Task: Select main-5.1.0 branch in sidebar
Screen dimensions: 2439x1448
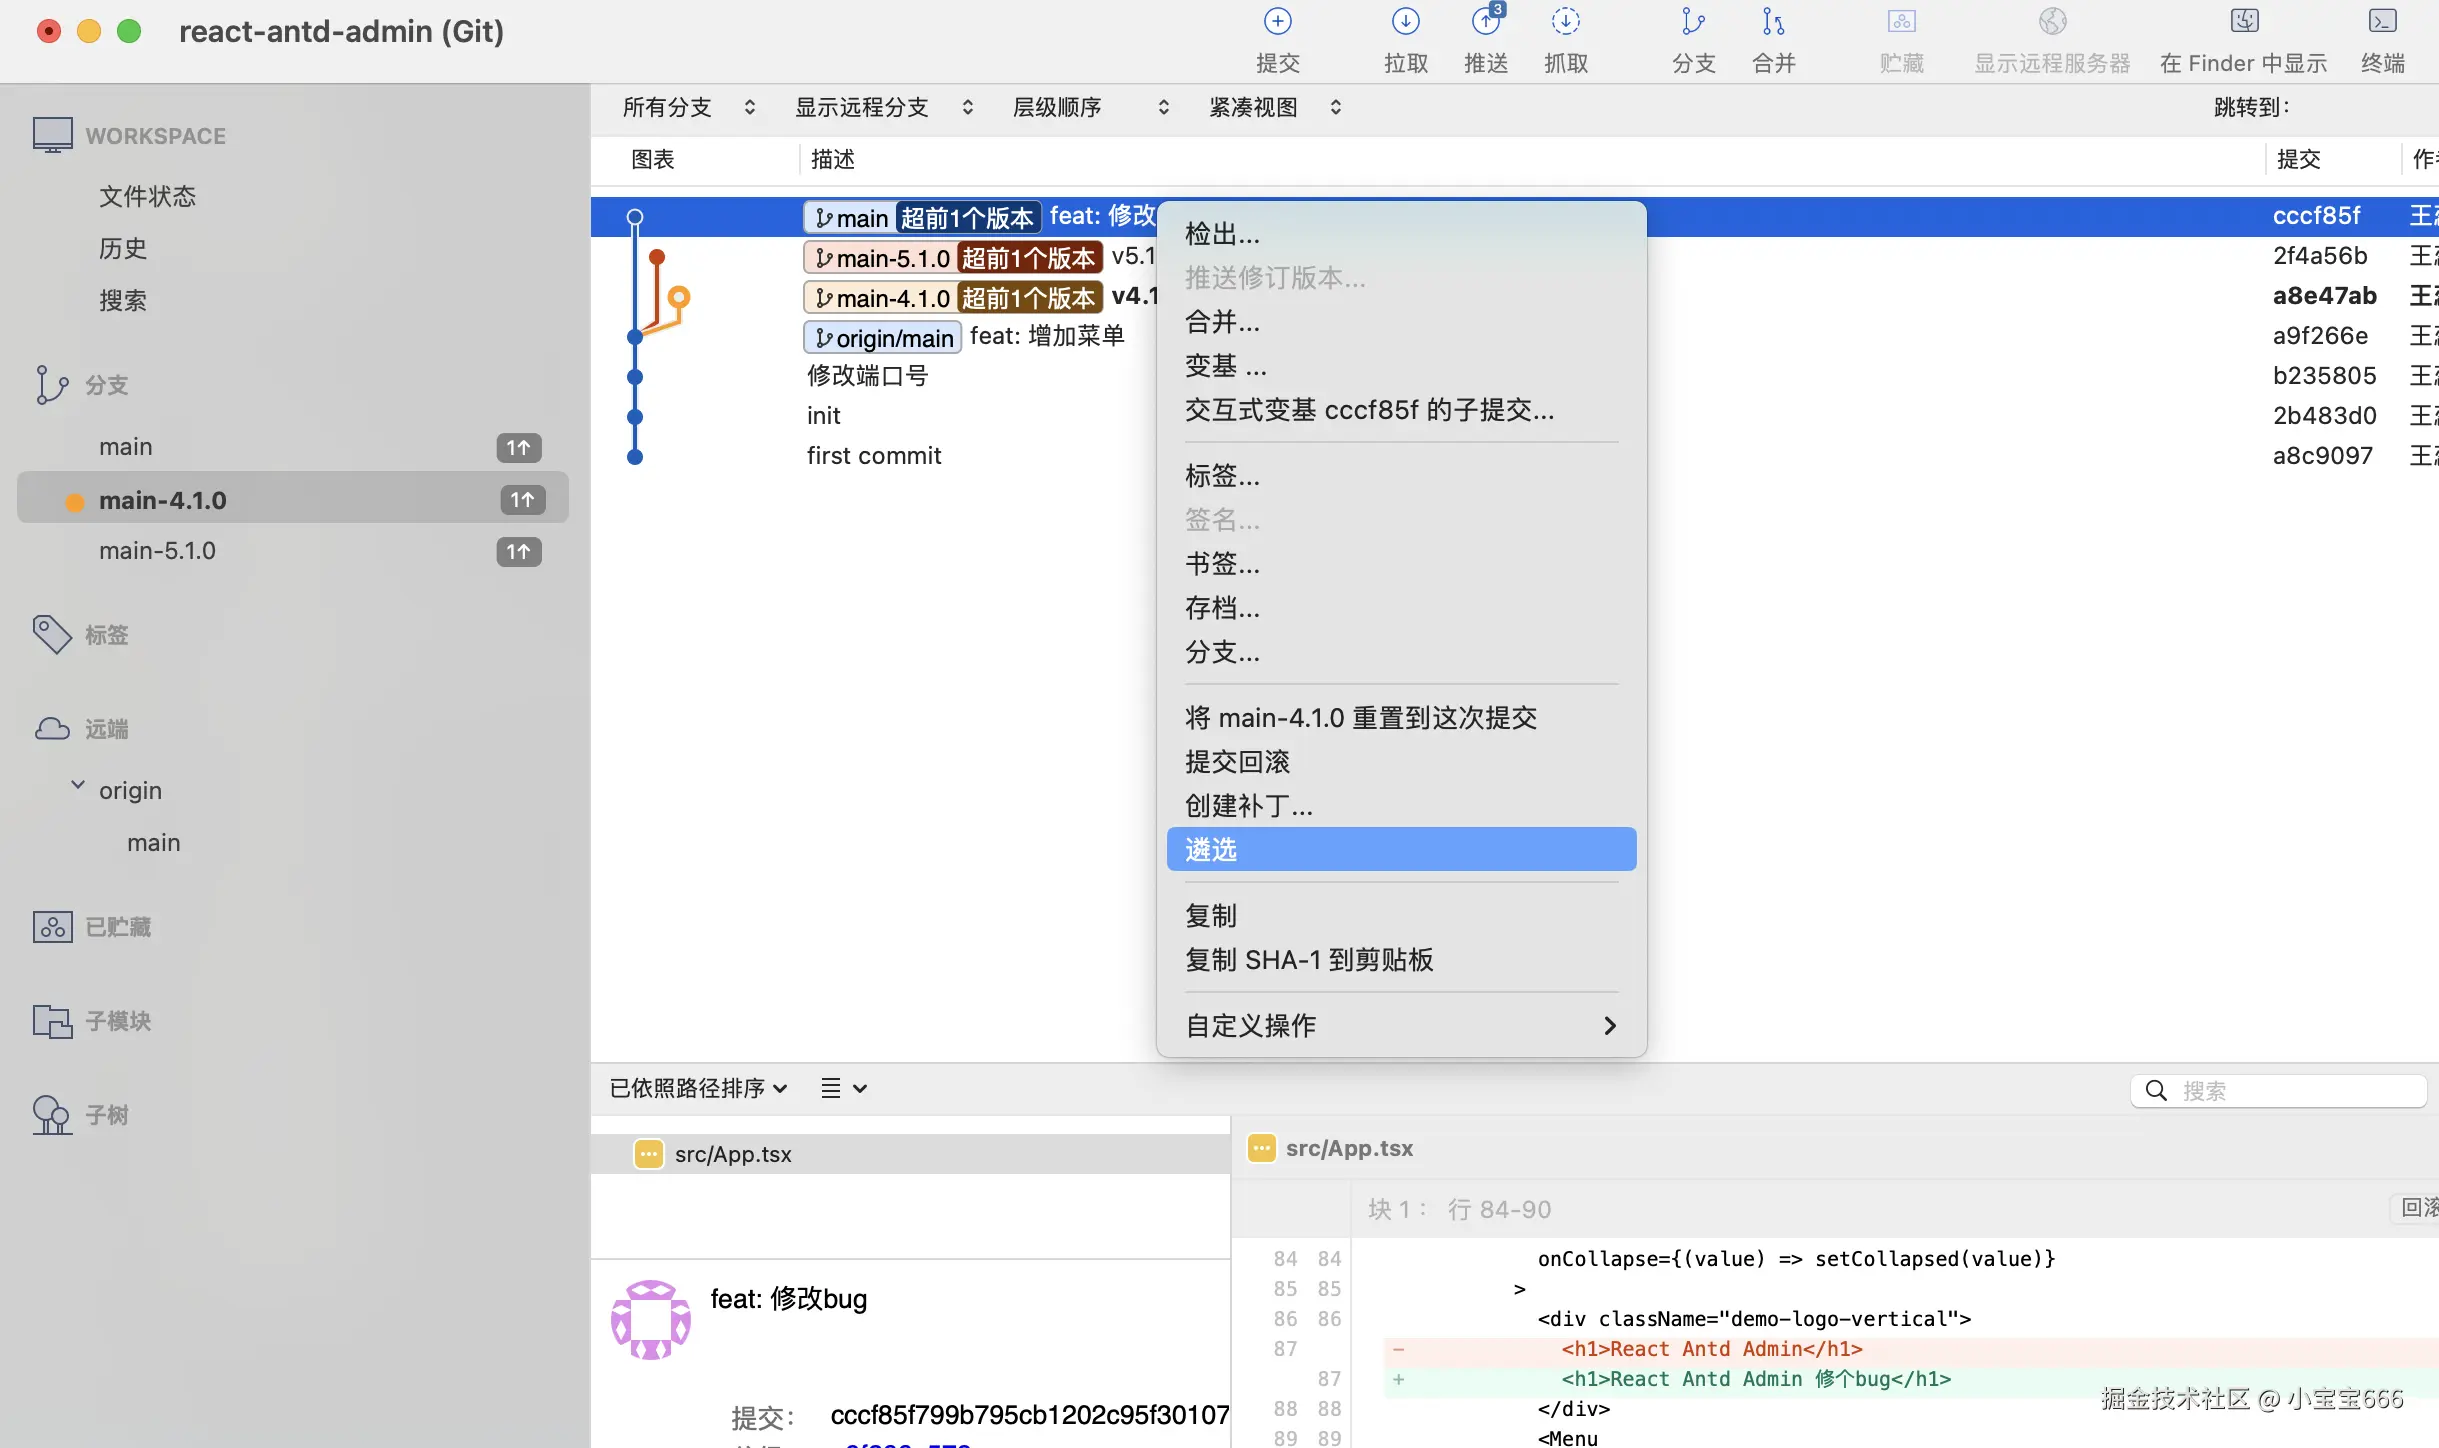Action: [x=157, y=551]
